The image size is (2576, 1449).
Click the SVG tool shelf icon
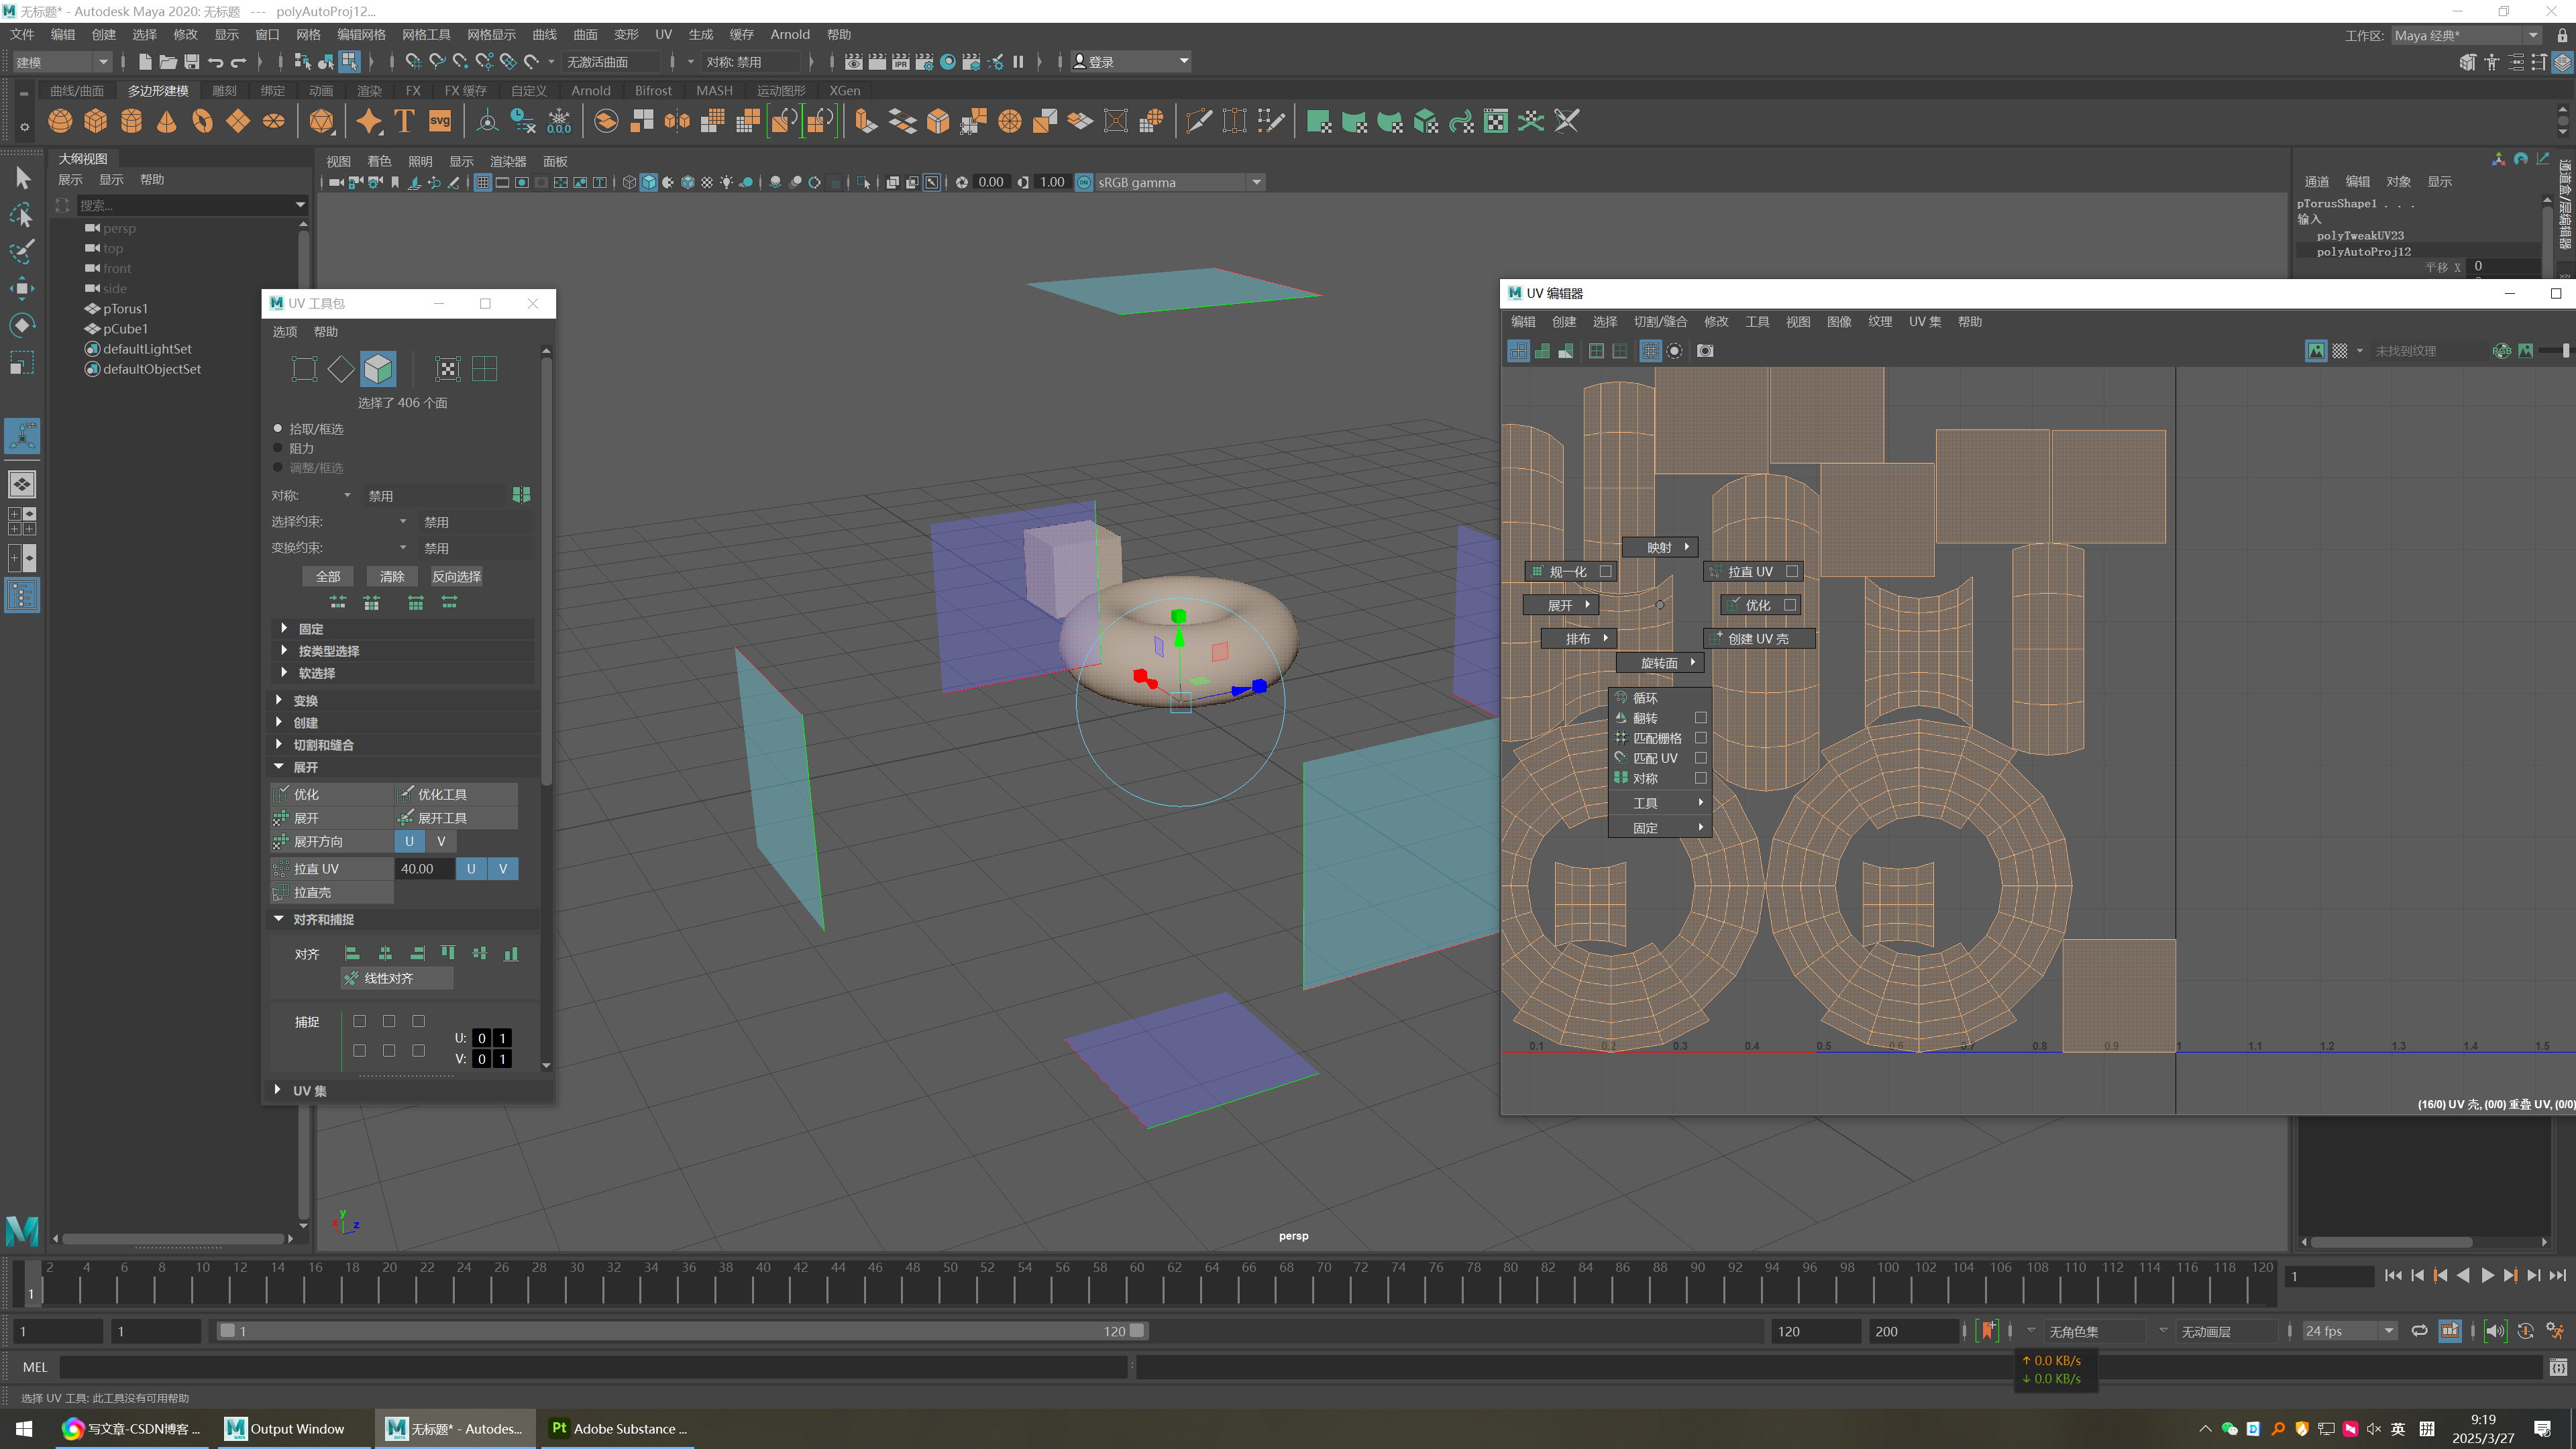(x=440, y=122)
